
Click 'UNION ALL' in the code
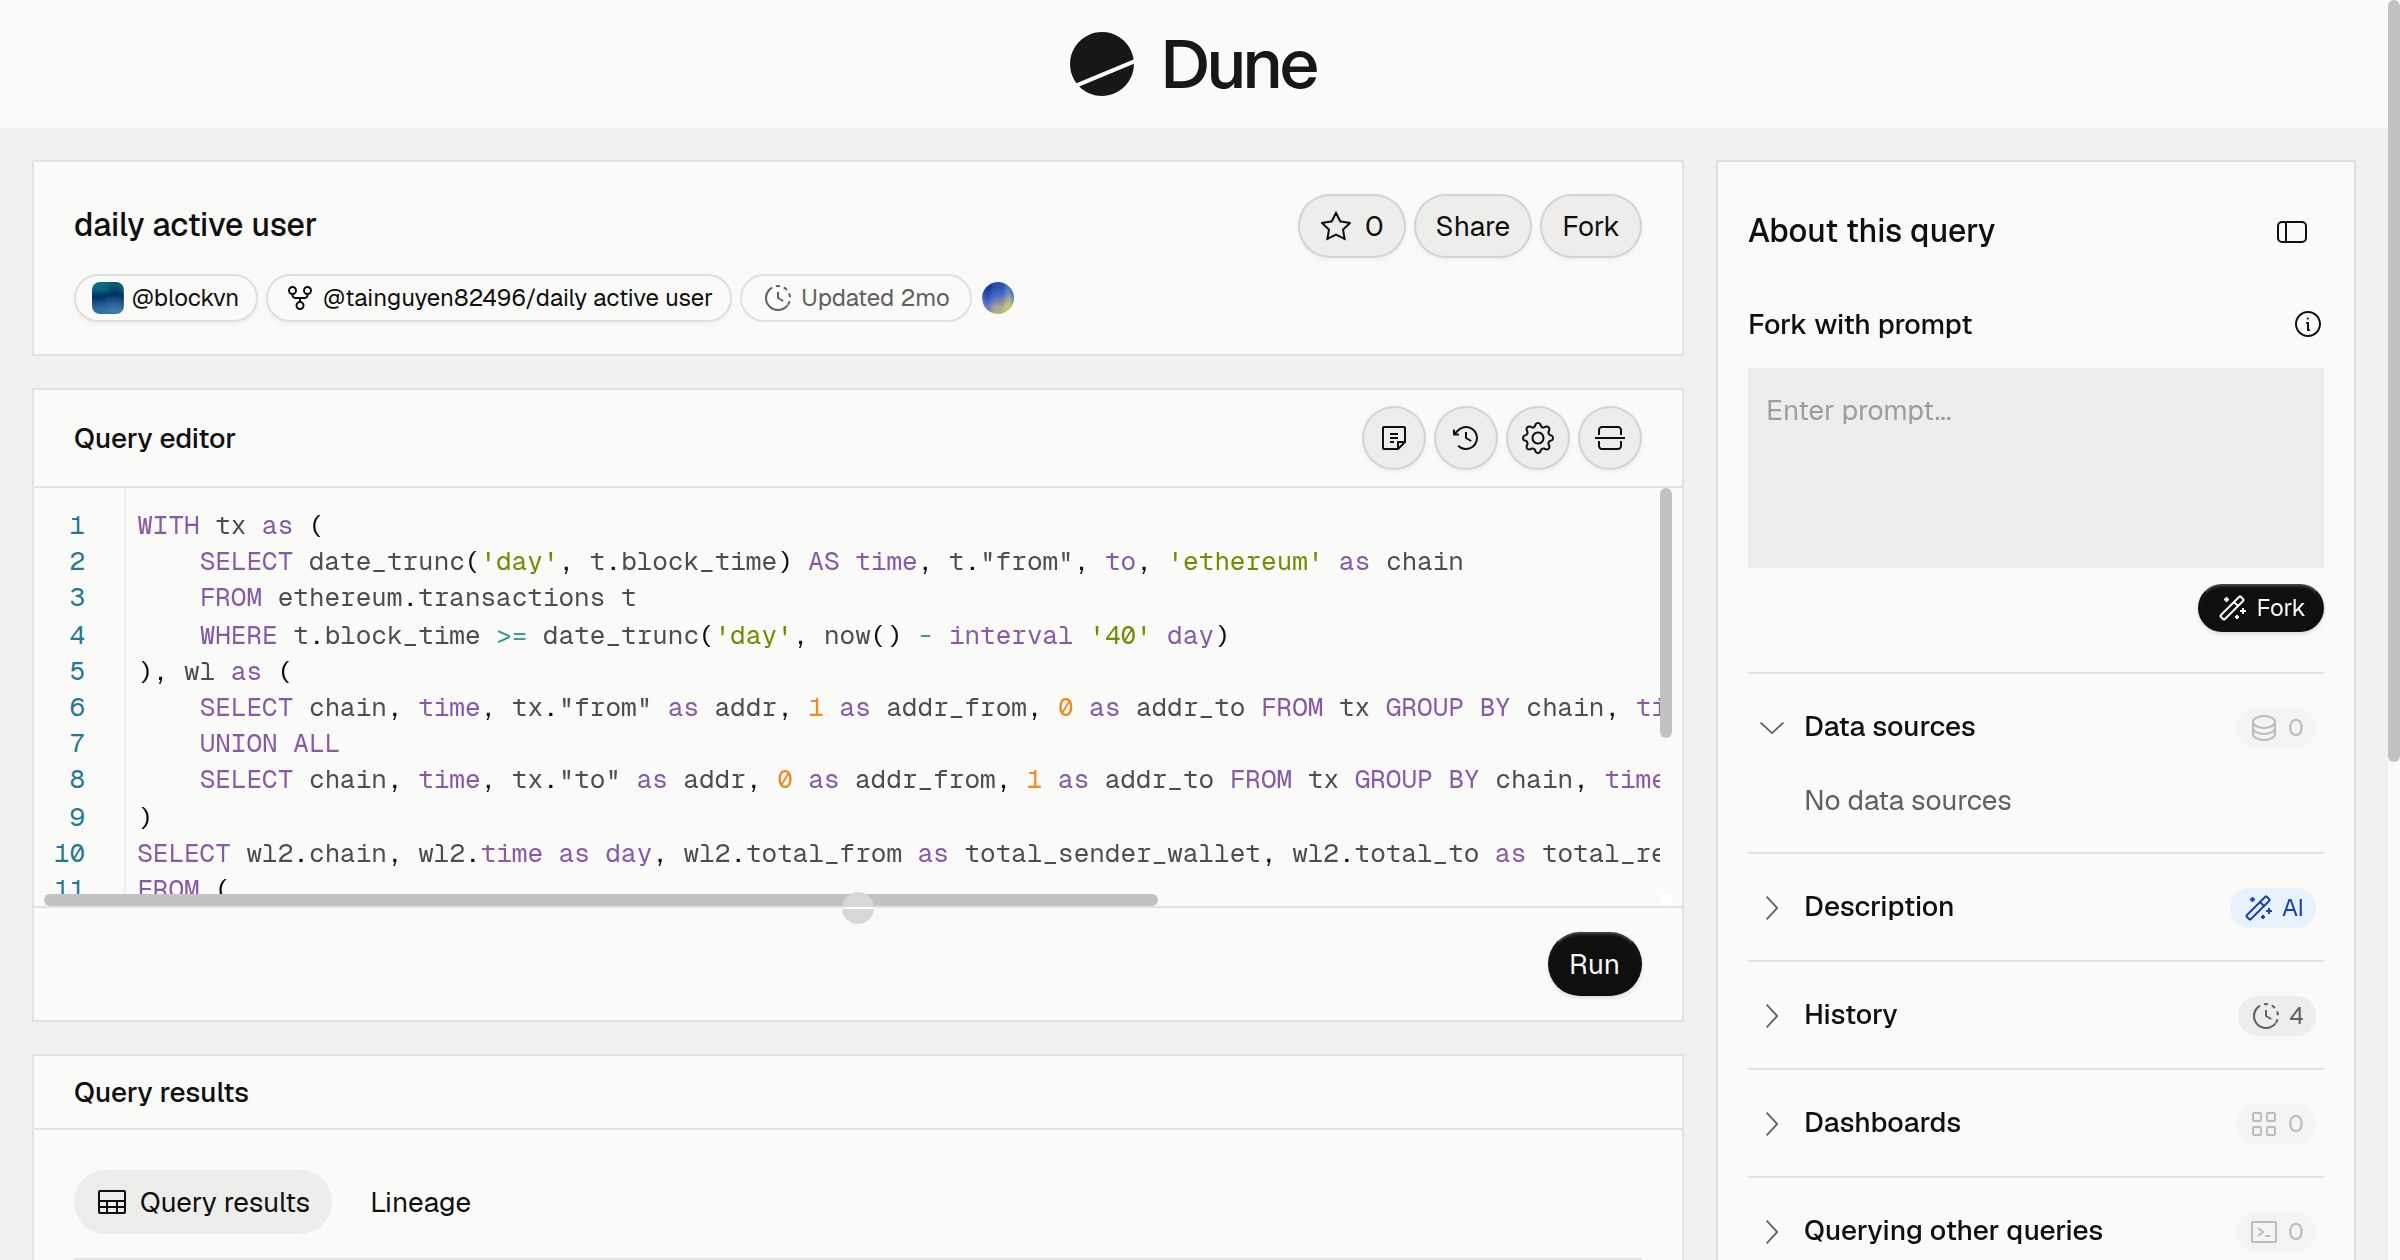(x=269, y=744)
